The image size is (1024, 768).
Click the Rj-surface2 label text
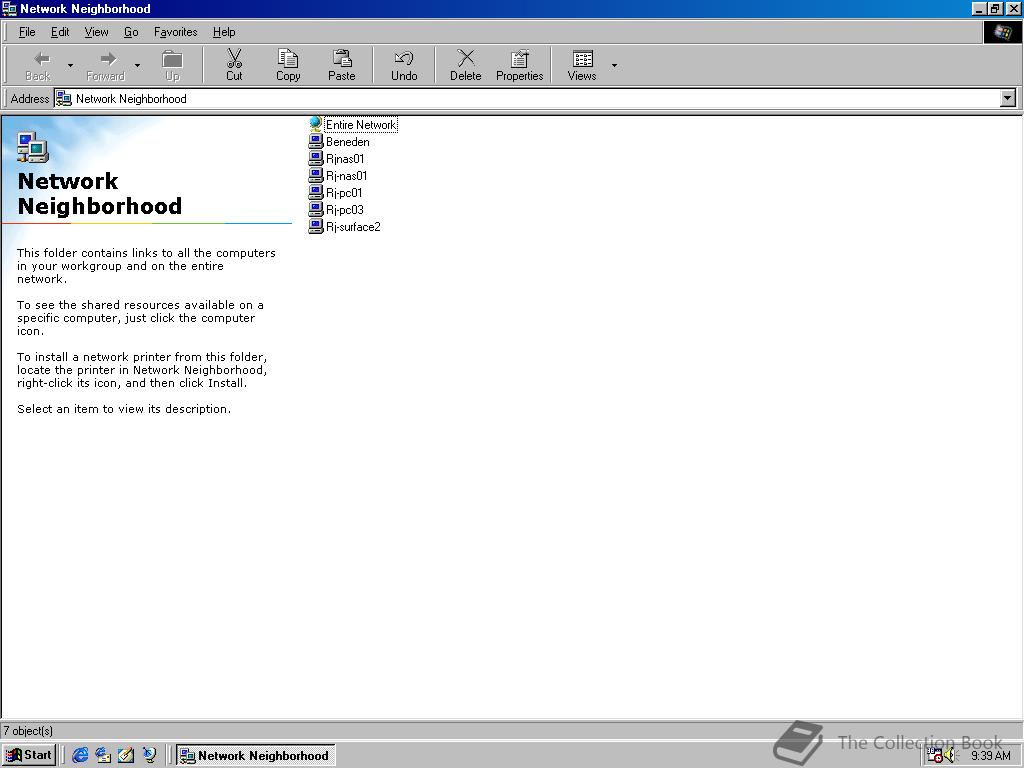[x=353, y=227]
